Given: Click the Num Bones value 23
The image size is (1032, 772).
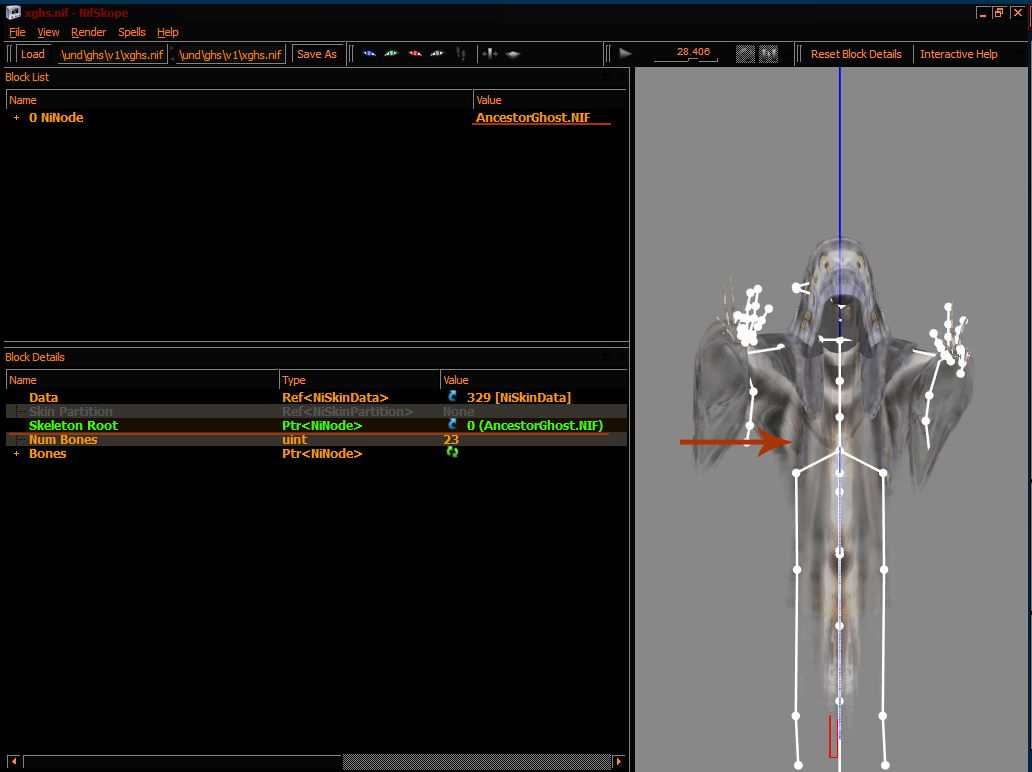Looking at the screenshot, I should point(451,440).
